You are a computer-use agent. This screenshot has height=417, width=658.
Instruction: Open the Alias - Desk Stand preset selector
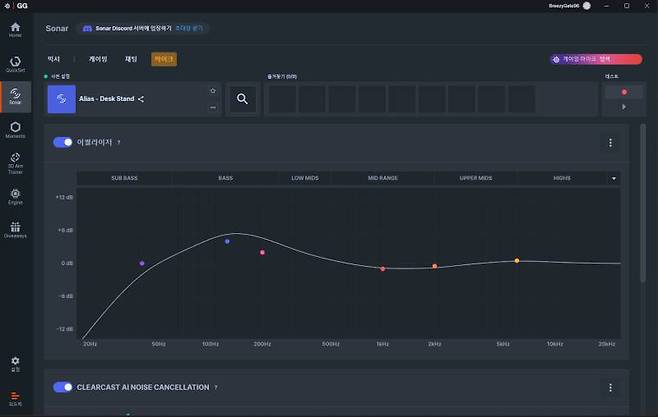click(133, 99)
